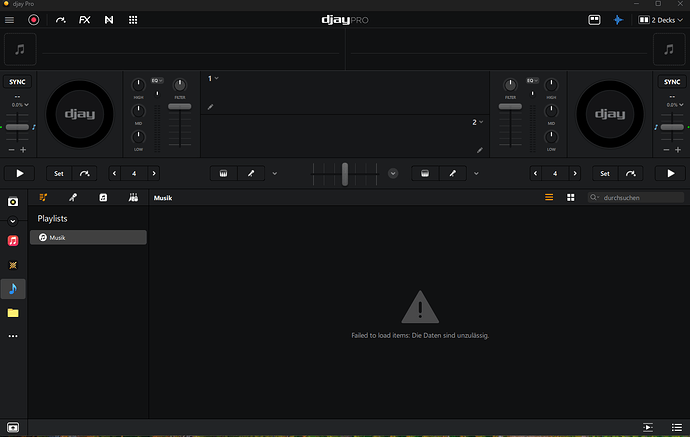
Task: Open the hamburger main menu
Action: click(9, 20)
